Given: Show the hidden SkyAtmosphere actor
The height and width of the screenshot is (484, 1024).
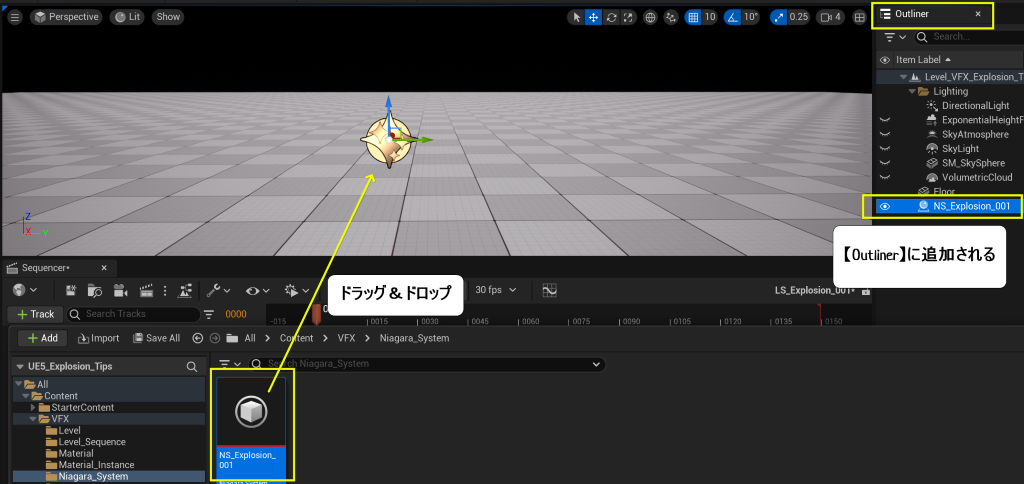Looking at the screenshot, I should point(885,135).
